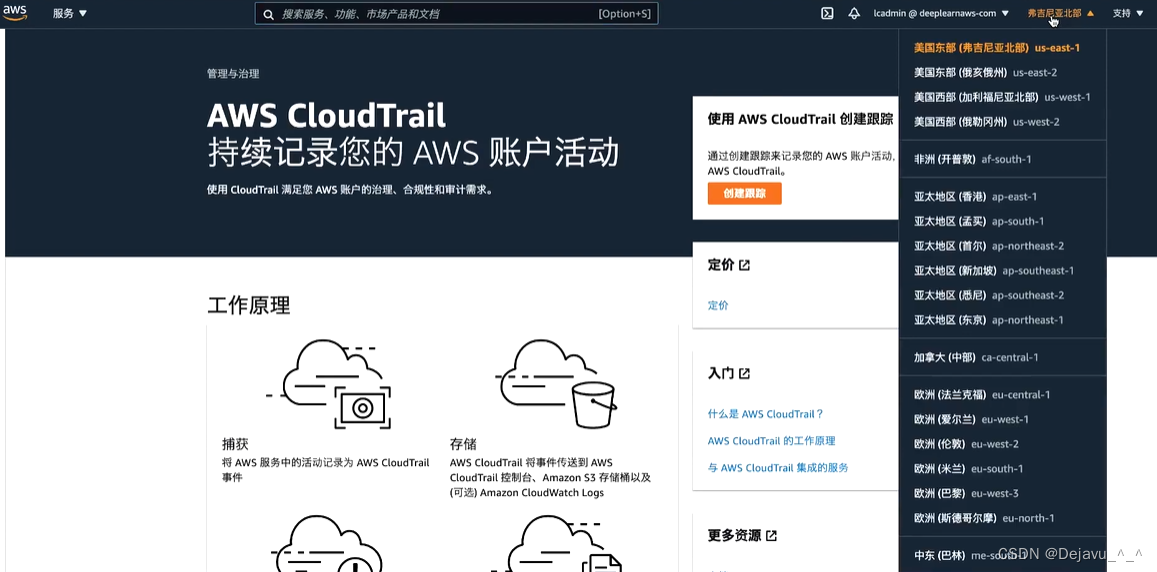Expand the 服务 services dropdown
Image resolution: width=1157 pixels, height=572 pixels.
(70, 13)
